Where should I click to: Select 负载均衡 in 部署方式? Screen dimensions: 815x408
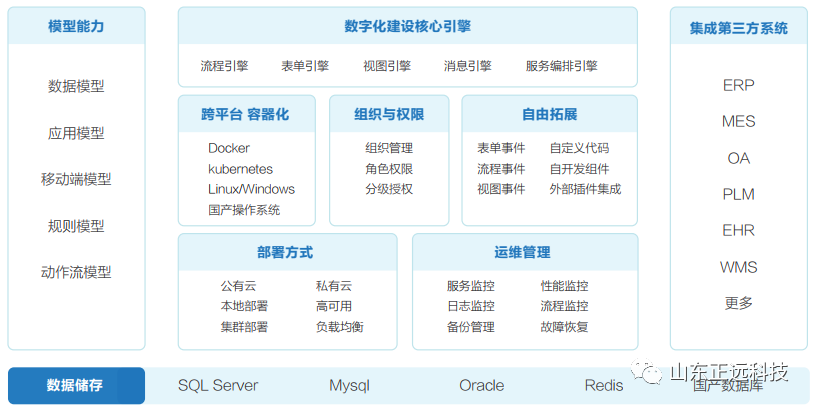tap(340, 327)
